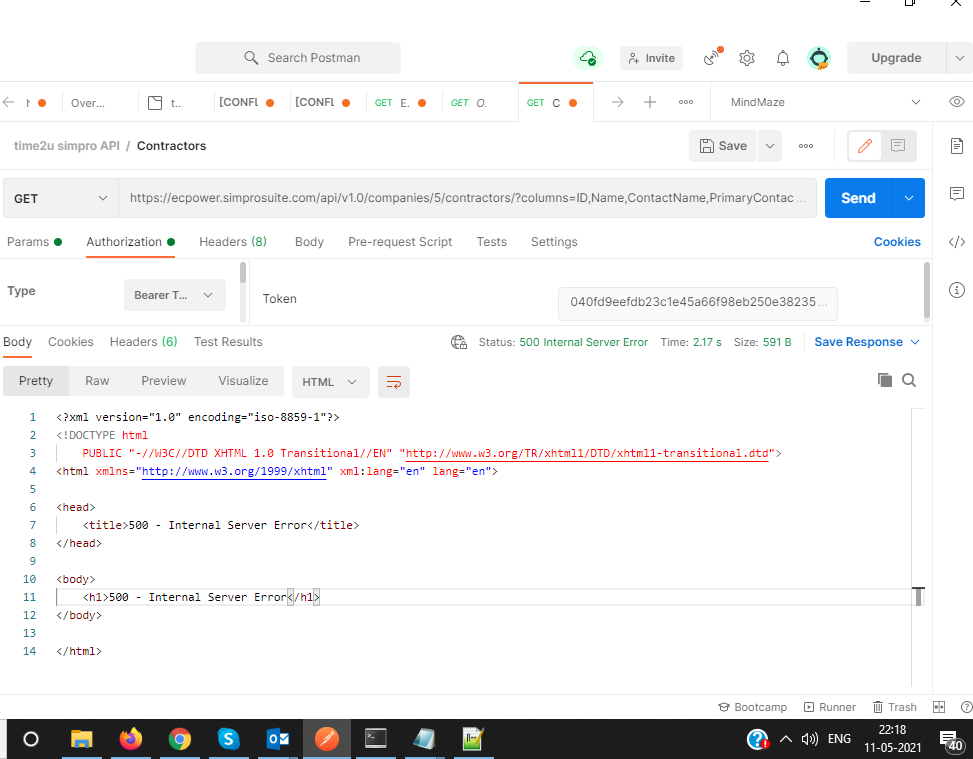
Task: Open the Pre-request Script tab
Action: (400, 242)
